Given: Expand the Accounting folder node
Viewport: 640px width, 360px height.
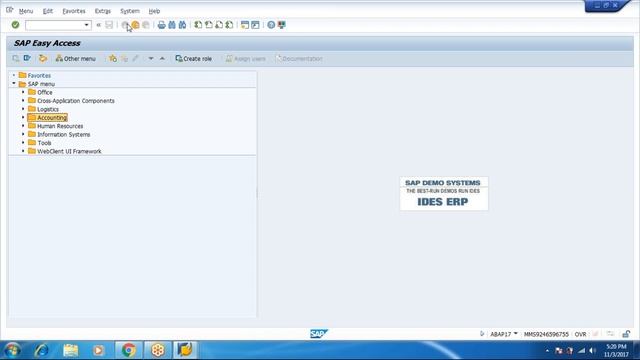Looking at the screenshot, I should point(23,117).
